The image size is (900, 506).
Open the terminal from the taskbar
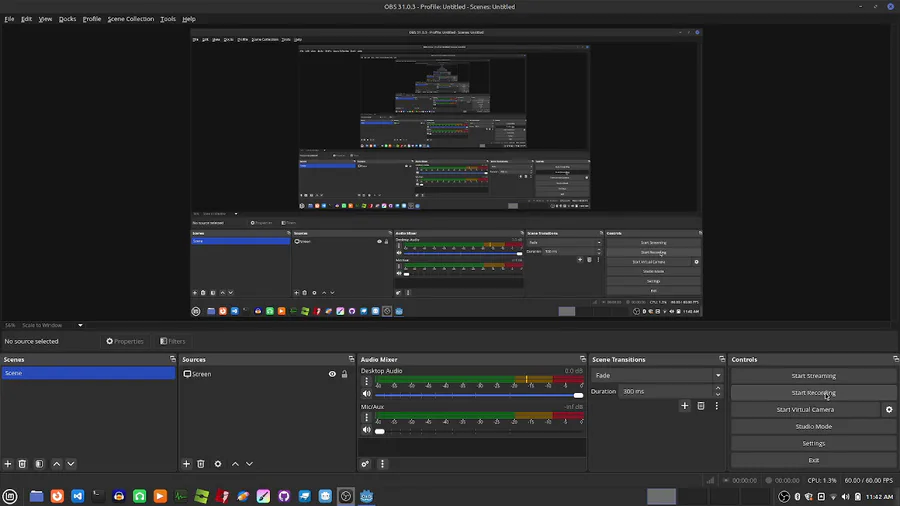[x=98, y=496]
